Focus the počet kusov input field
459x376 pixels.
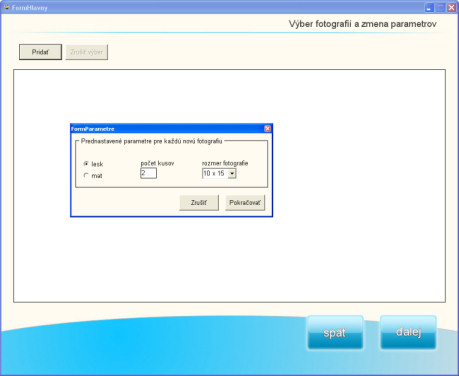pyautogui.click(x=148, y=173)
